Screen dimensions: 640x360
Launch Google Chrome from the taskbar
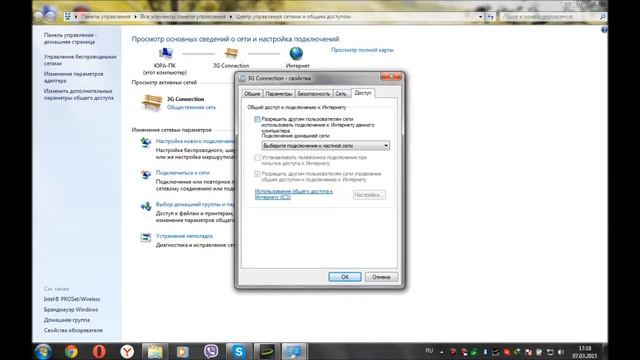click(71, 351)
